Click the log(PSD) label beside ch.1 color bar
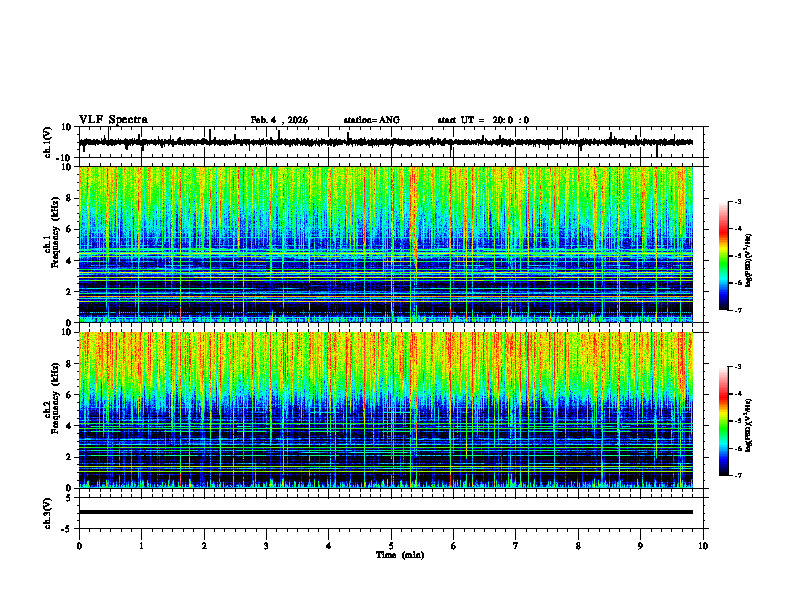 (x=748, y=261)
